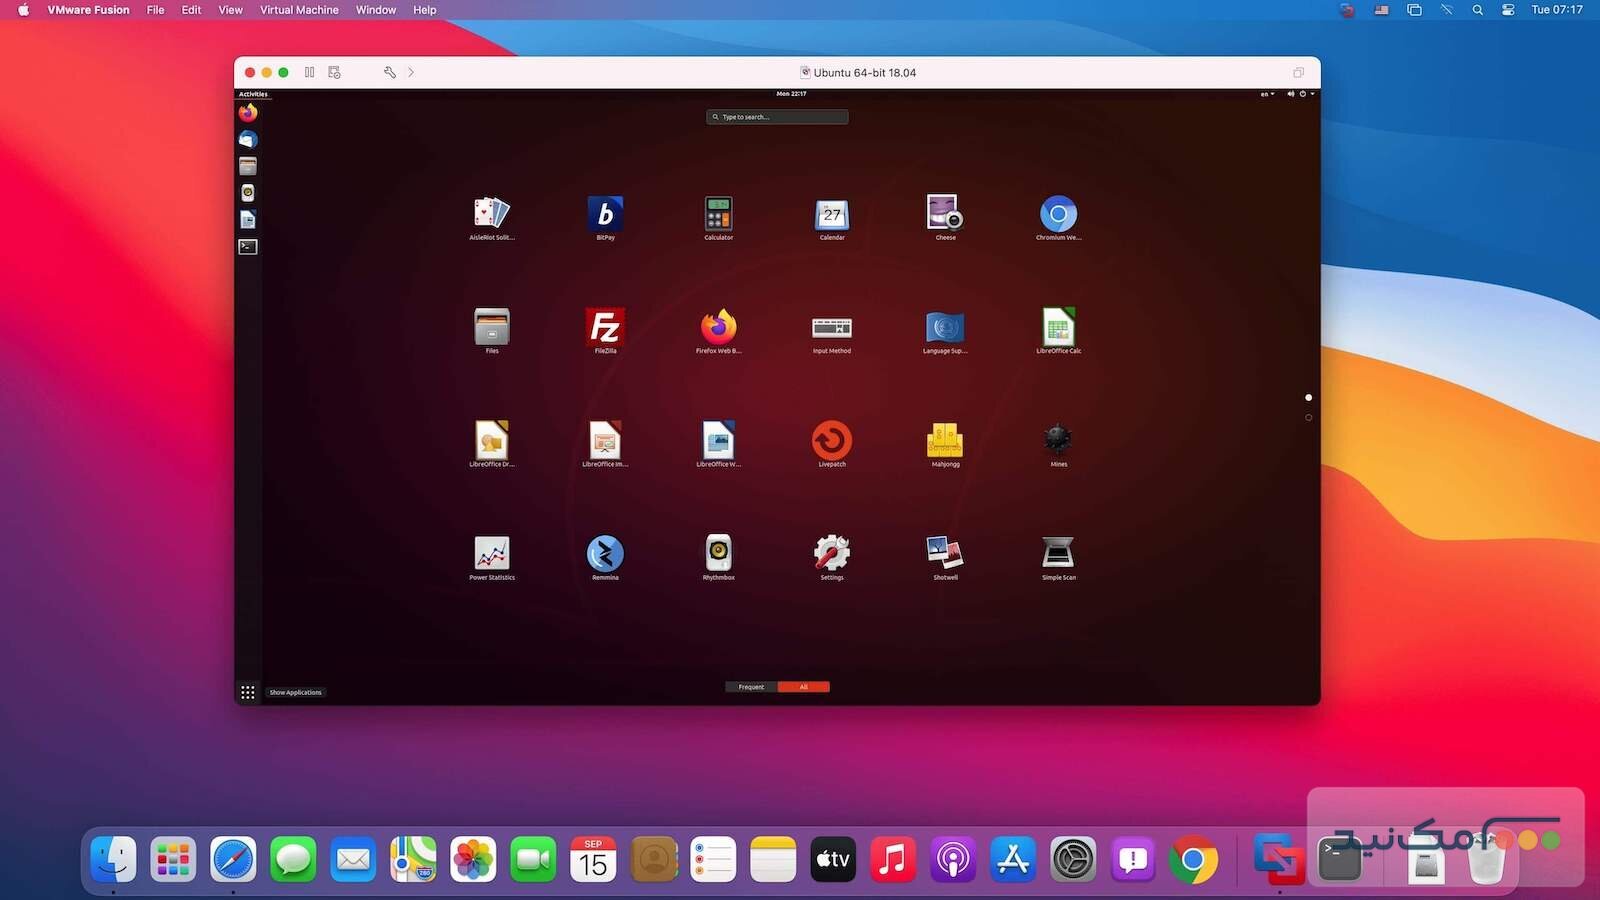Open Firefox from the Ubuntu dock sidebar
The image size is (1600, 900).
tap(247, 113)
